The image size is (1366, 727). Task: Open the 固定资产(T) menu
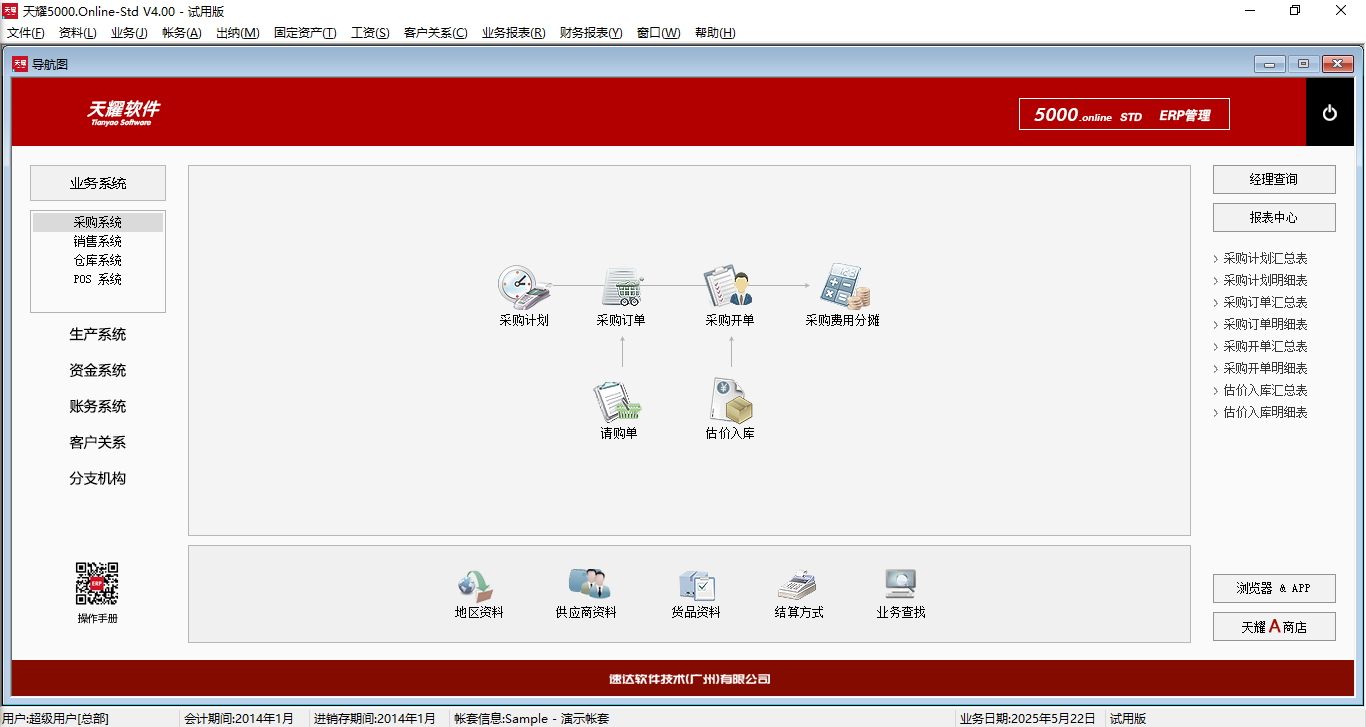click(305, 33)
